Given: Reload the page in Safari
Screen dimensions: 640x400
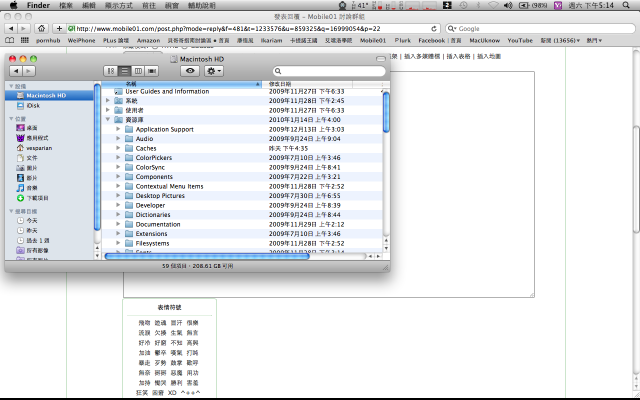Looking at the screenshot, I should click(x=434, y=29).
